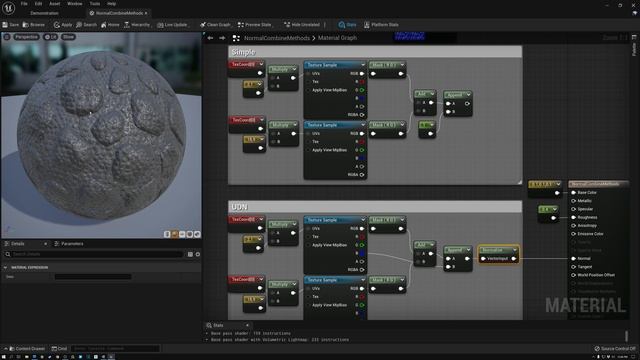Collapse the constant vector node feeding Base Color
The width and height of the screenshot is (640, 360).
[558, 184]
